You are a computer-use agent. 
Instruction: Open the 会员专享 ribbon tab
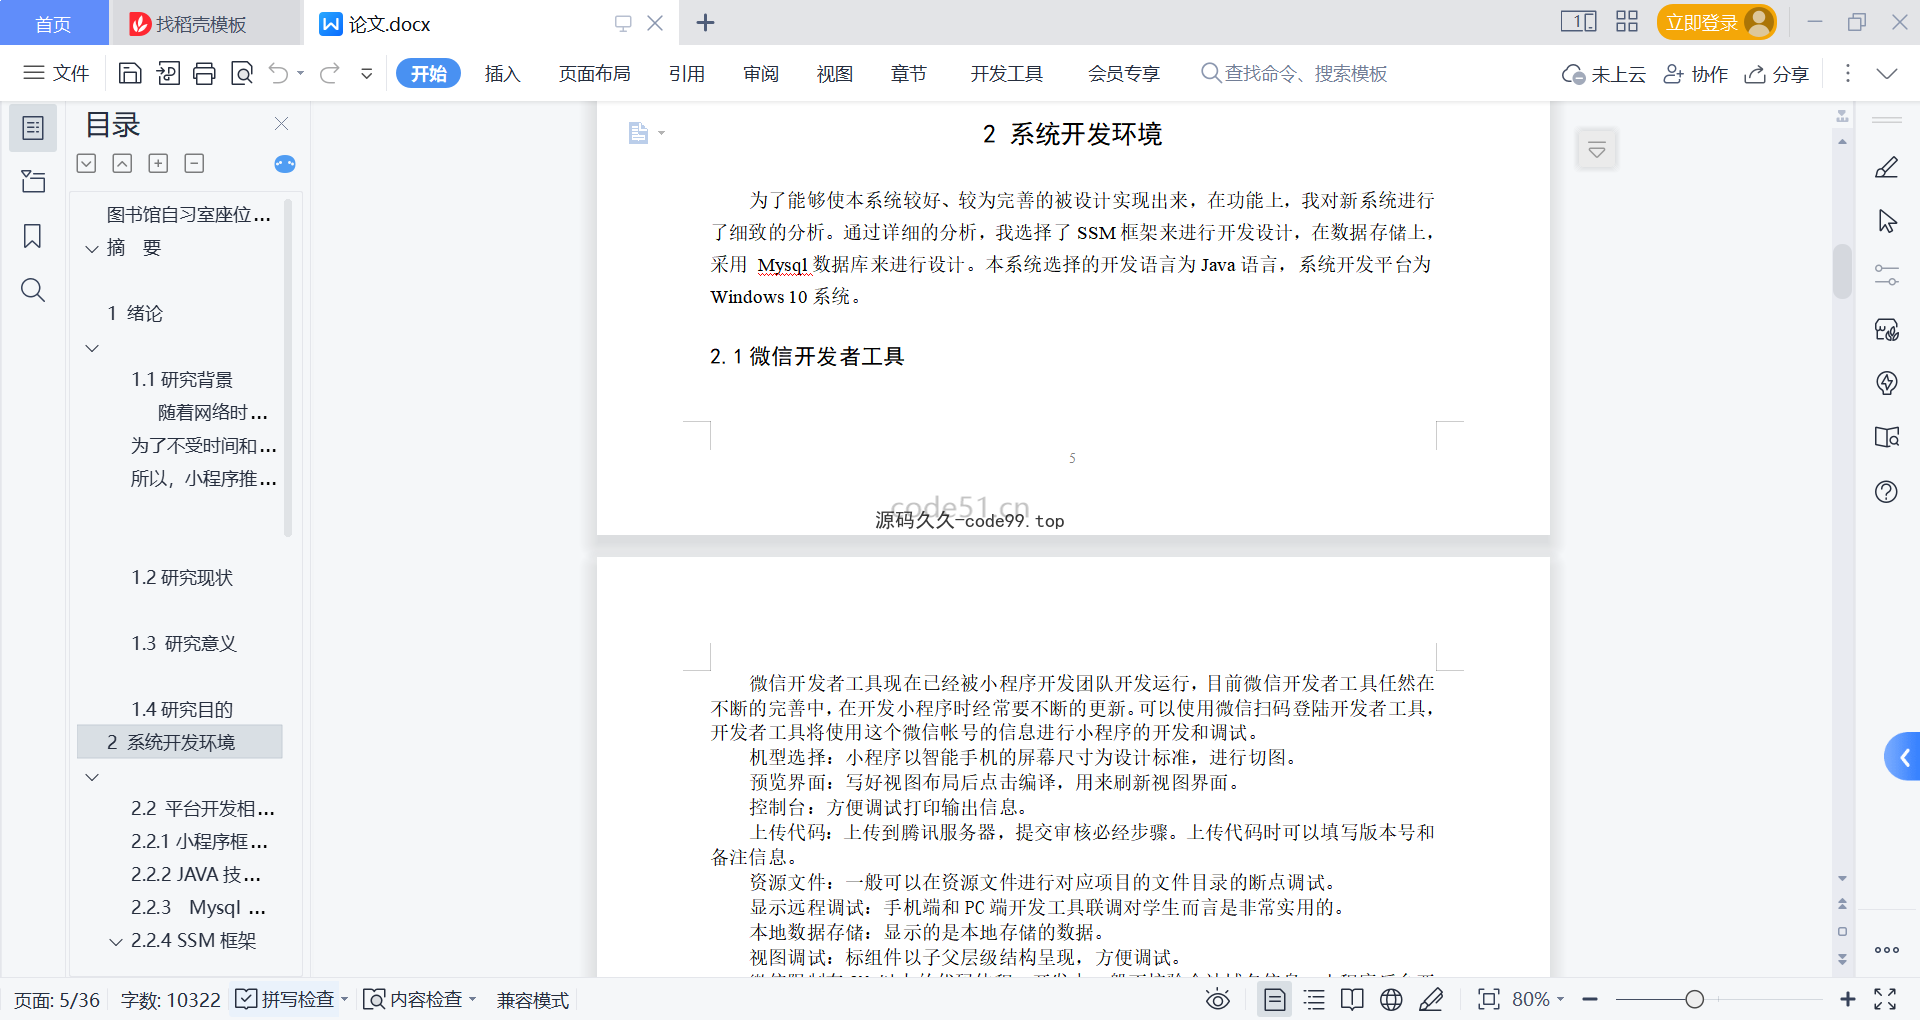[1123, 73]
